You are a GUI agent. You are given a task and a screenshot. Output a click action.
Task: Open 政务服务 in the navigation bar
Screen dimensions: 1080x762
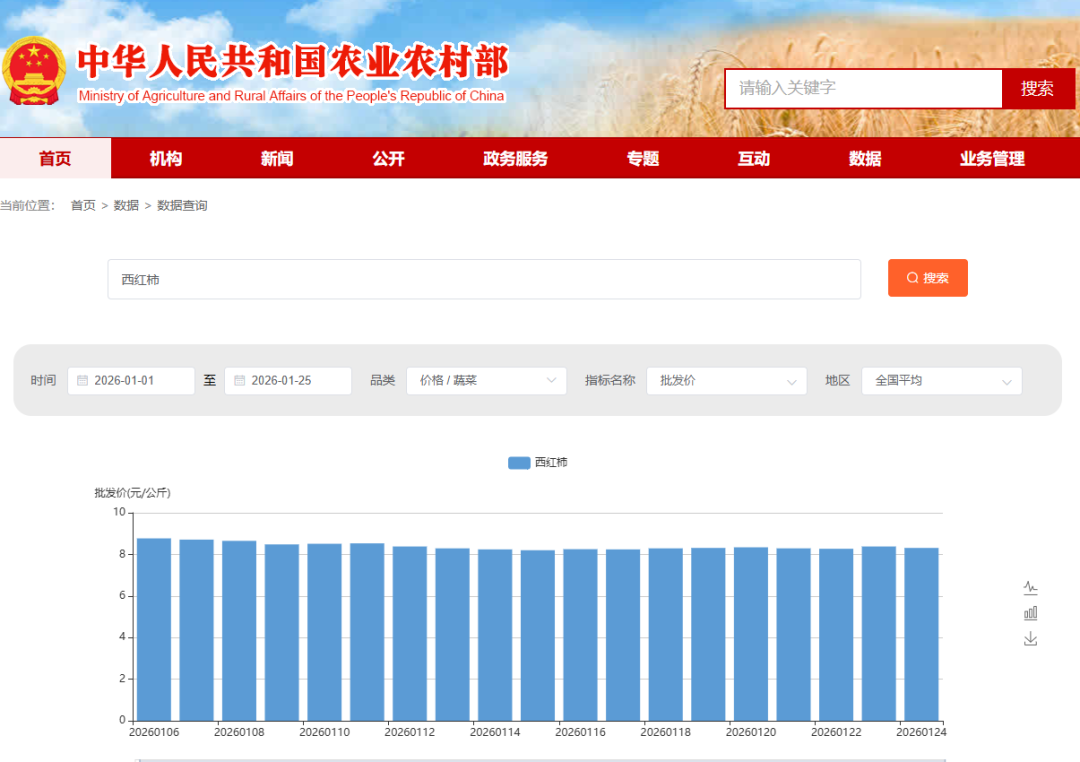click(515, 158)
